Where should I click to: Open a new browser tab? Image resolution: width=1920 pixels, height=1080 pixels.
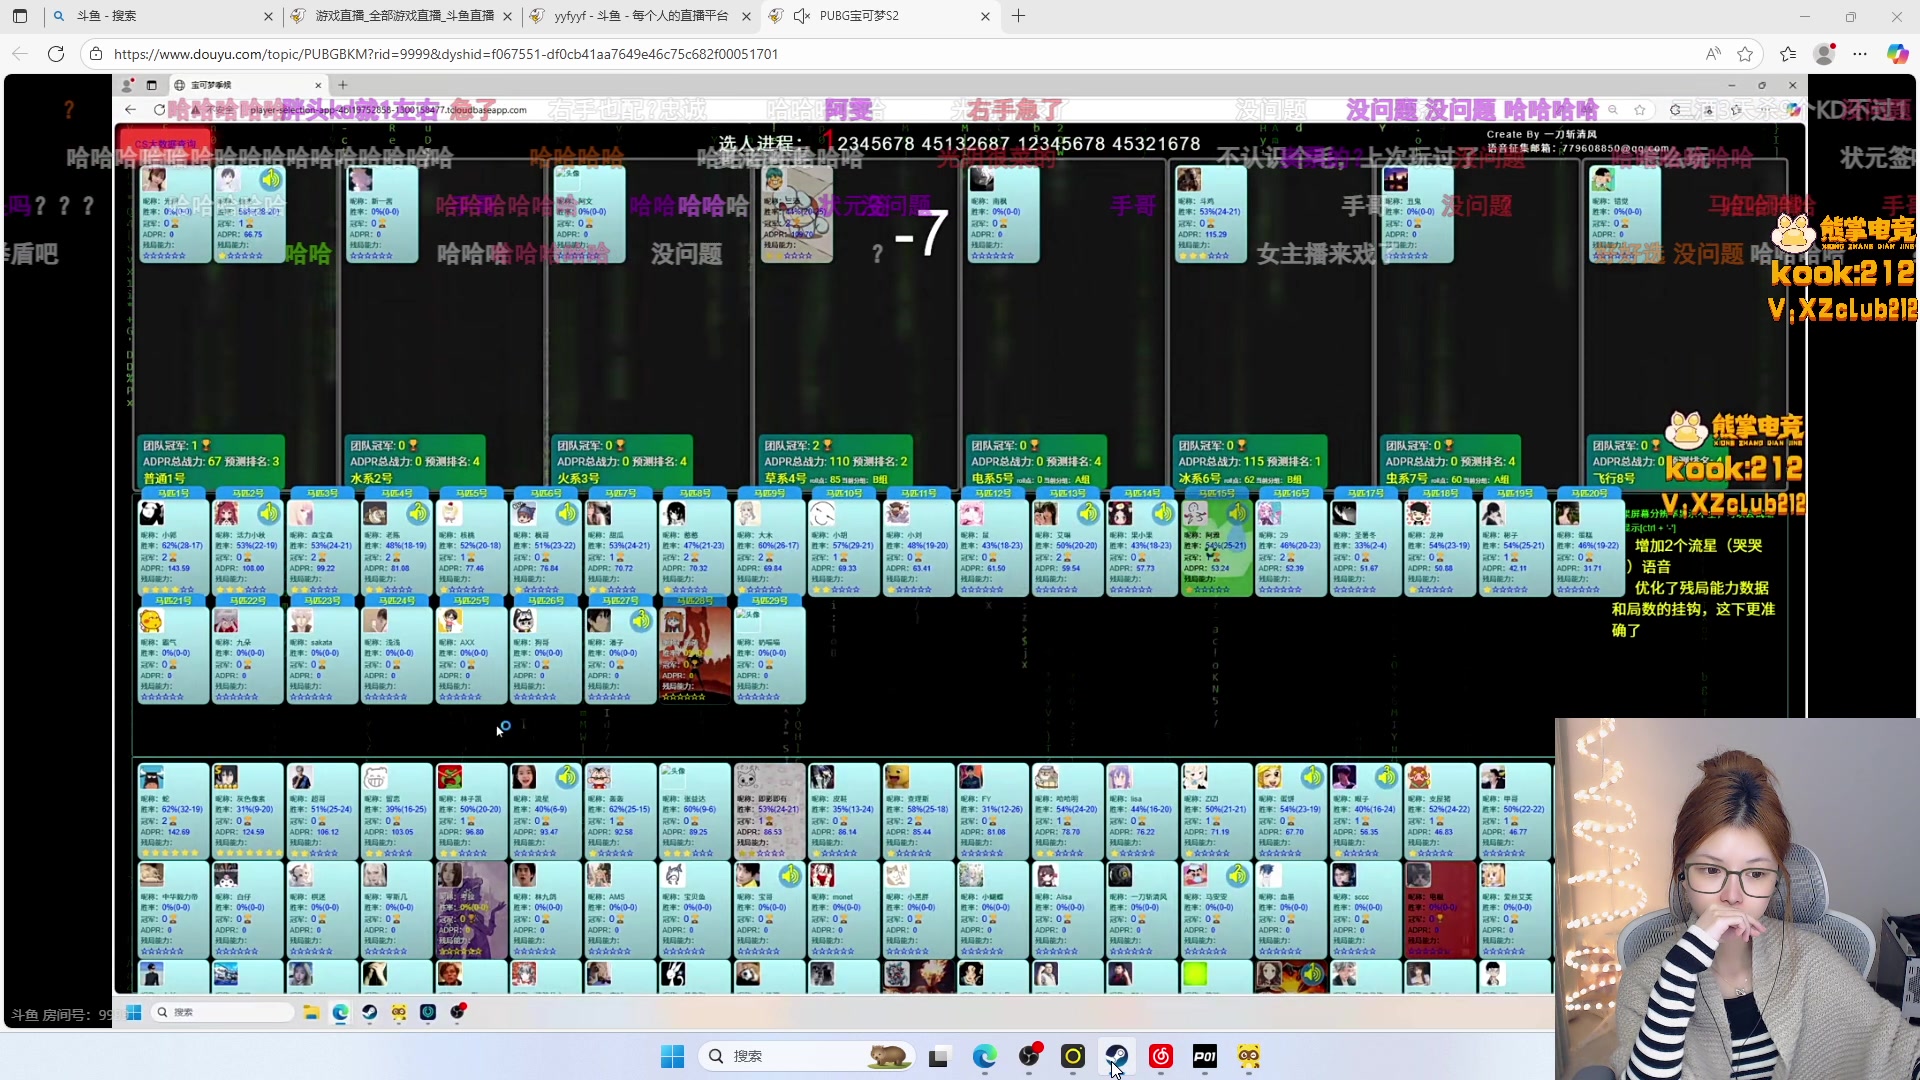1018,16
